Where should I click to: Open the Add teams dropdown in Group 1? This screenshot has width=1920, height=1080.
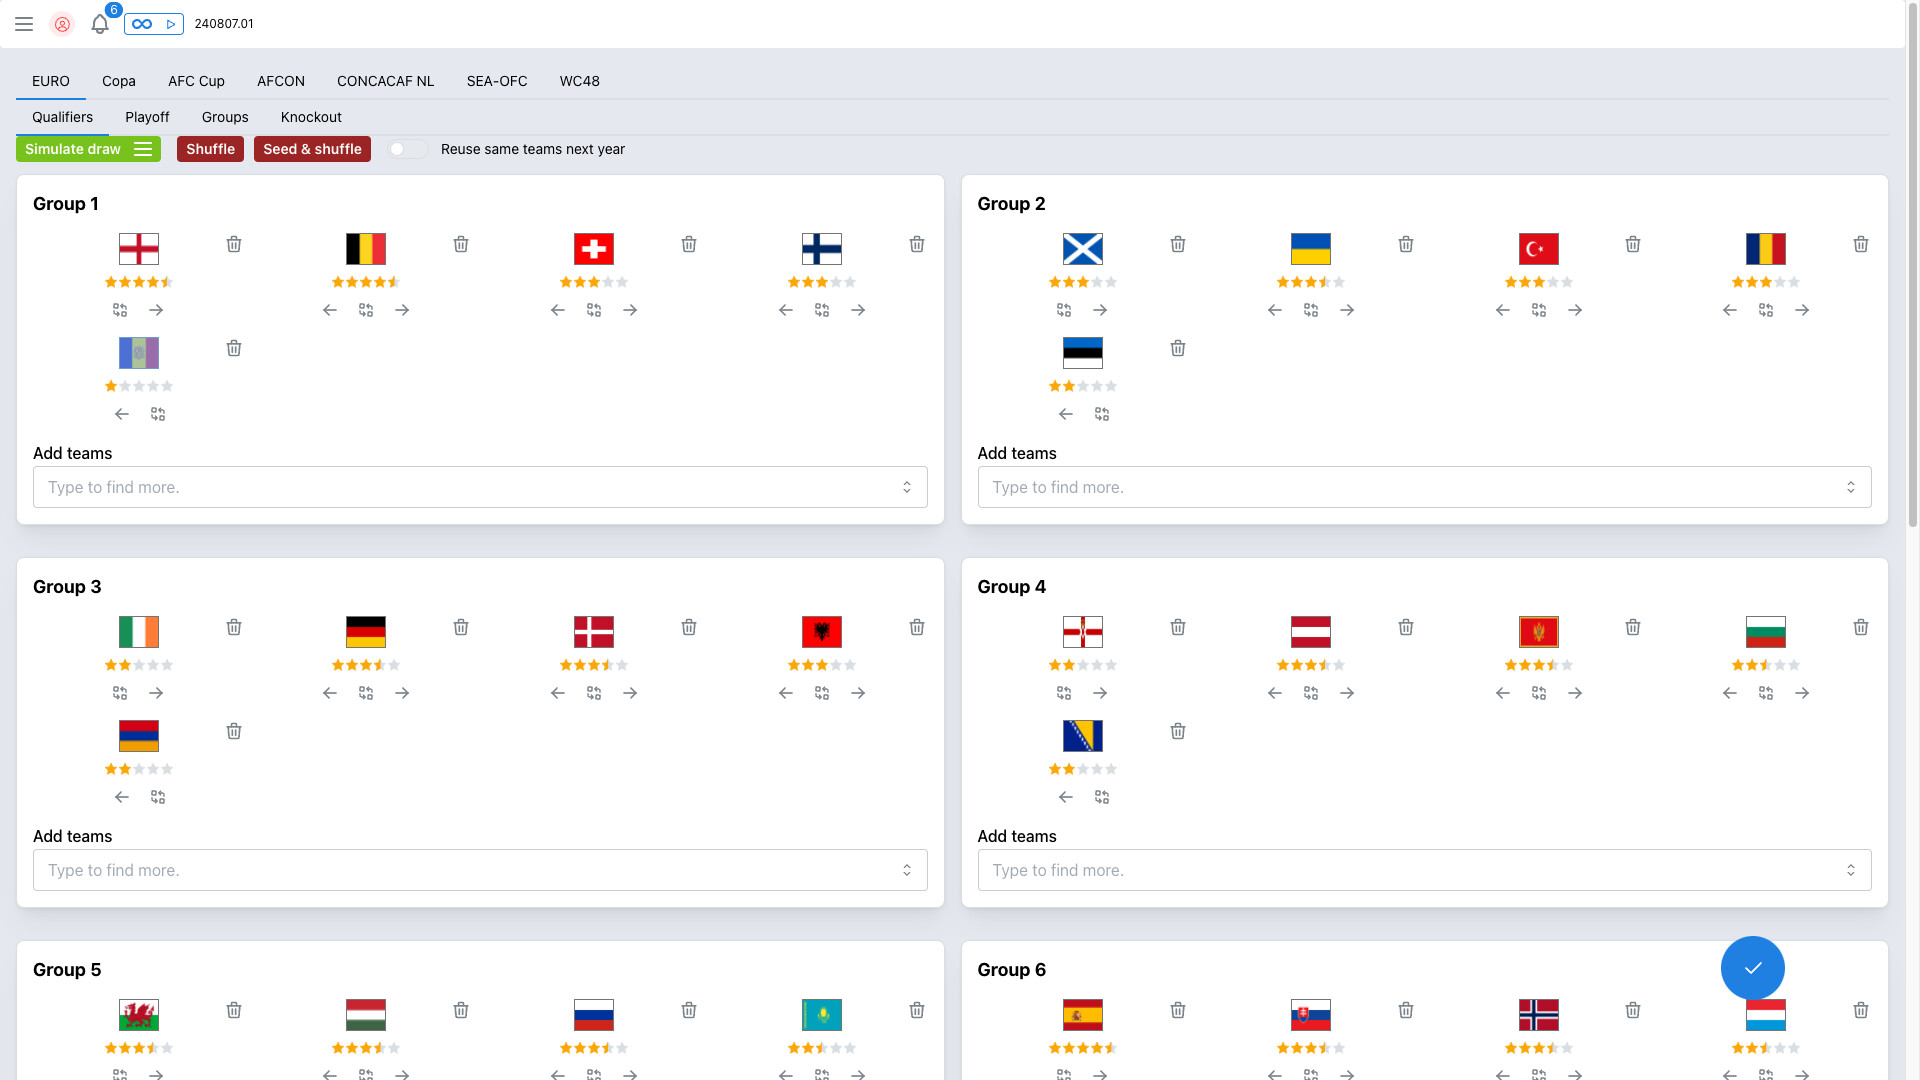(x=907, y=487)
